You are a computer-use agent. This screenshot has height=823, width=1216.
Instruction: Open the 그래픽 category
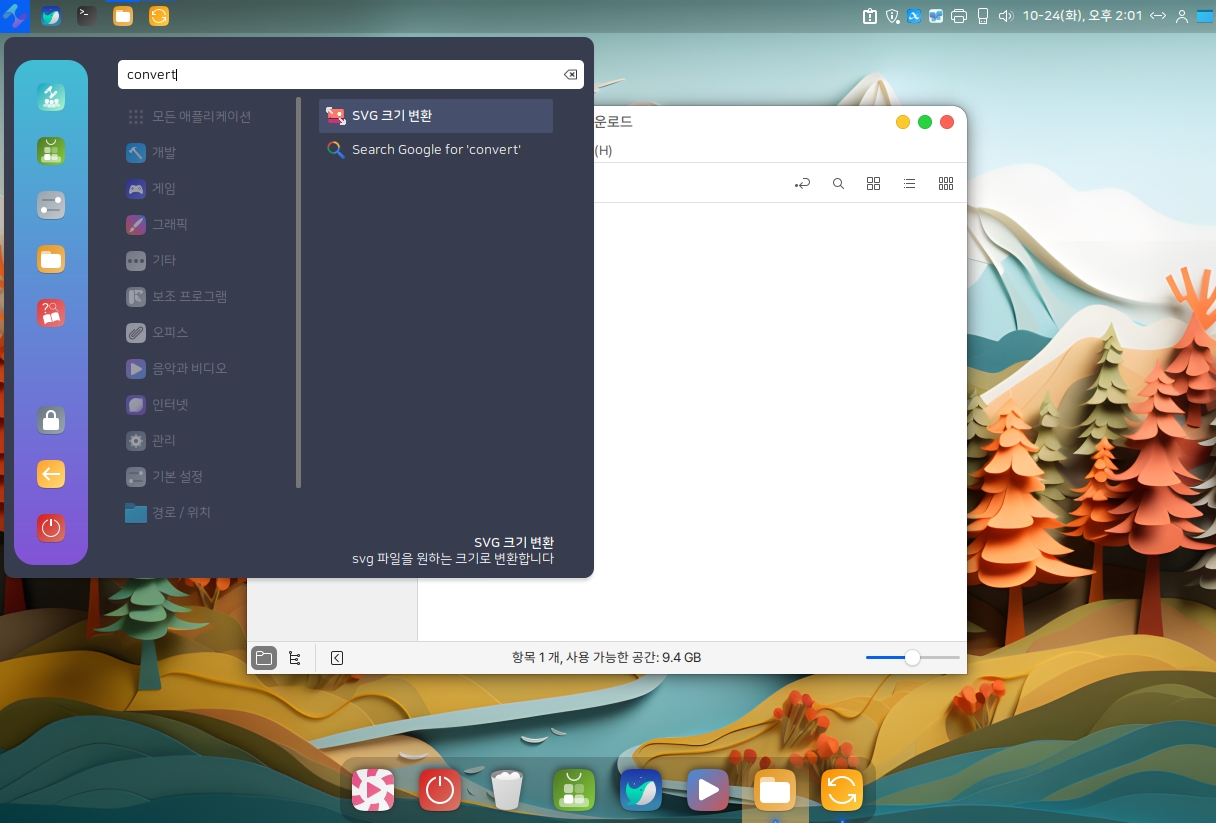point(169,224)
